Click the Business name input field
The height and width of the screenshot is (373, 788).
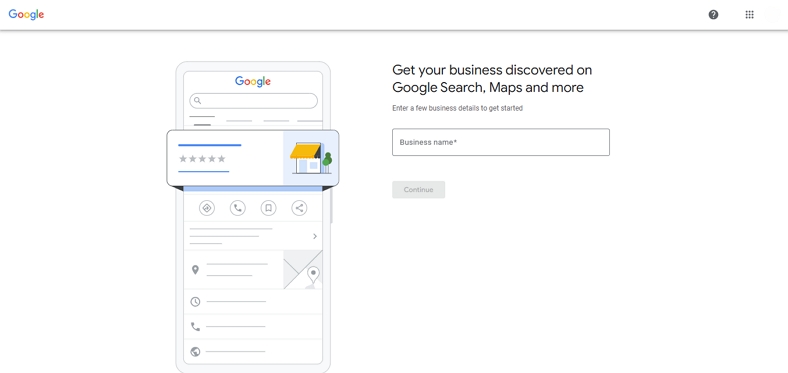[x=501, y=142]
